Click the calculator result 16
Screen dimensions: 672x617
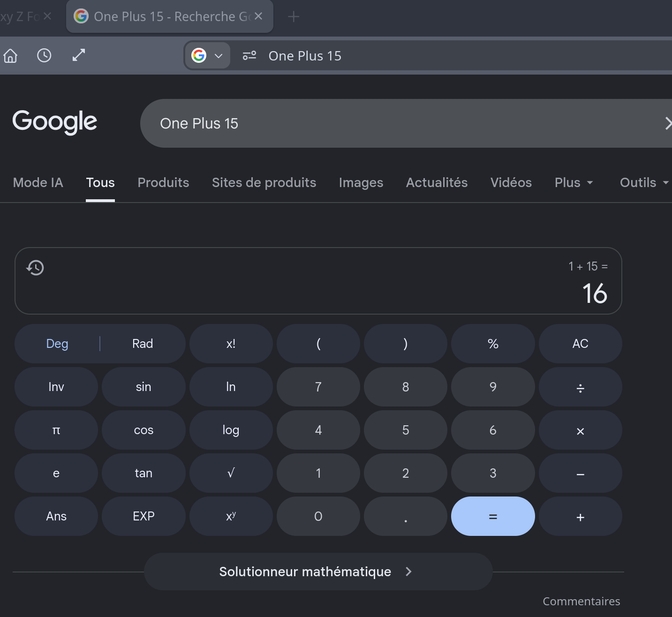(x=594, y=294)
